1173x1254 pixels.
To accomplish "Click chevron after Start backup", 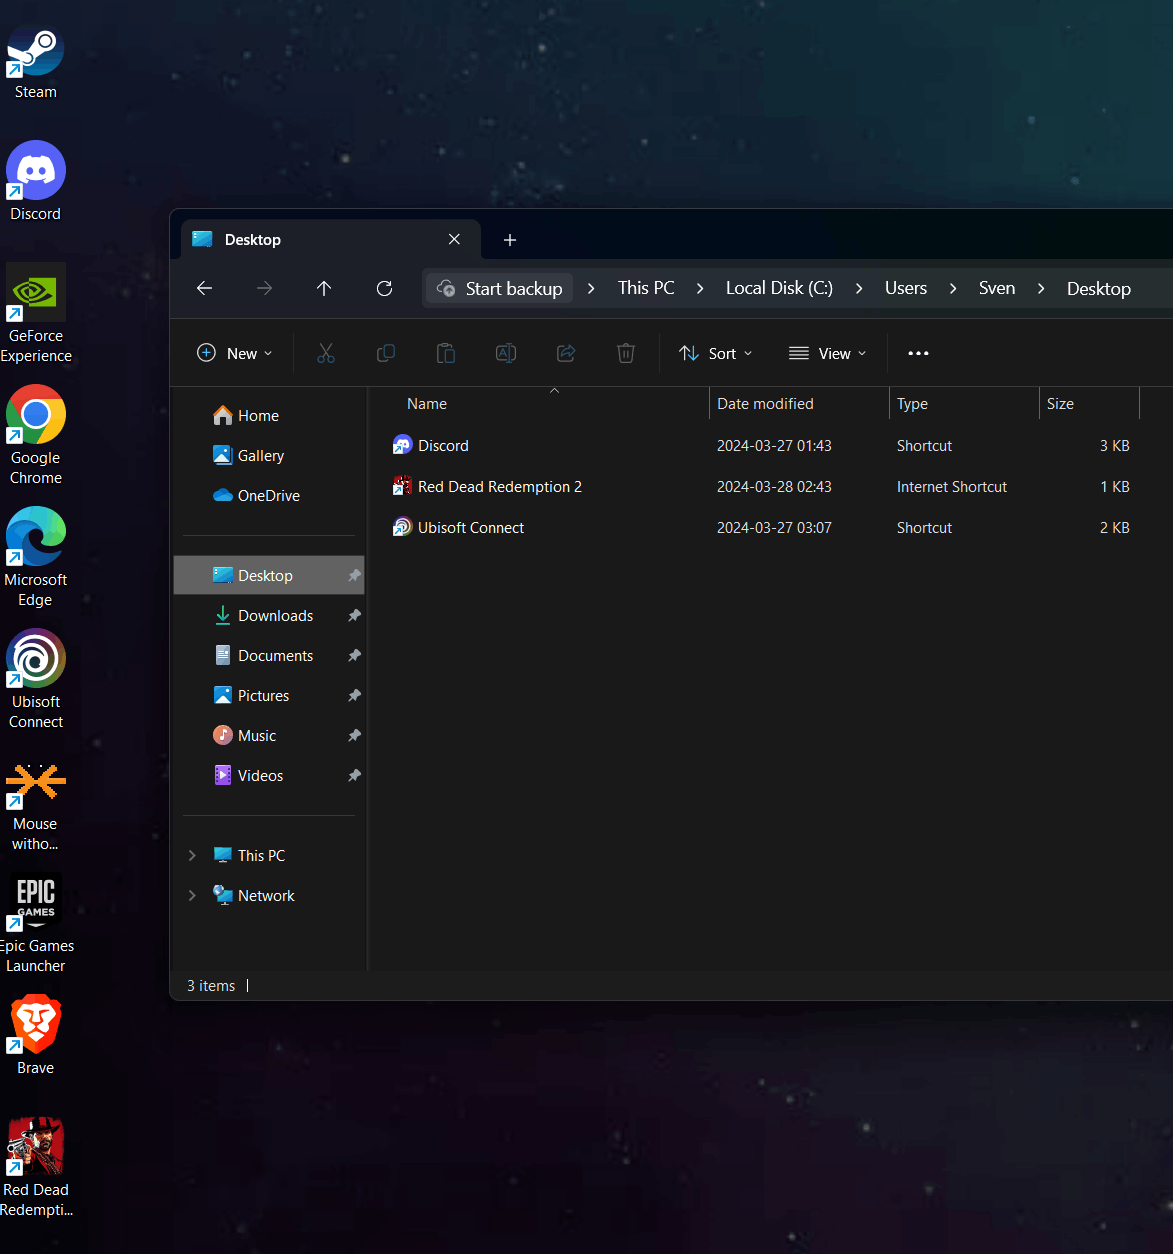I will (x=591, y=288).
